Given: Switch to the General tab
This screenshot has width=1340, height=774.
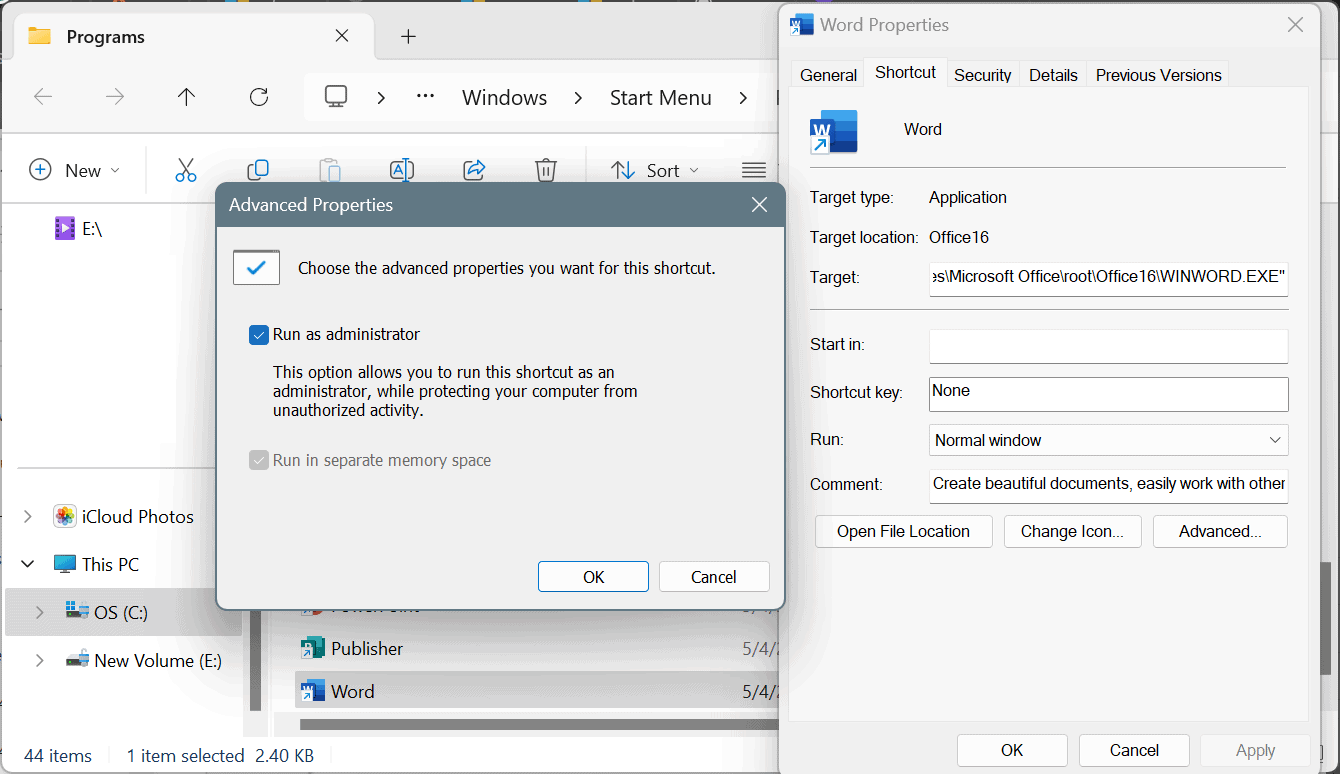Looking at the screenshot, I should click(828, 75).
